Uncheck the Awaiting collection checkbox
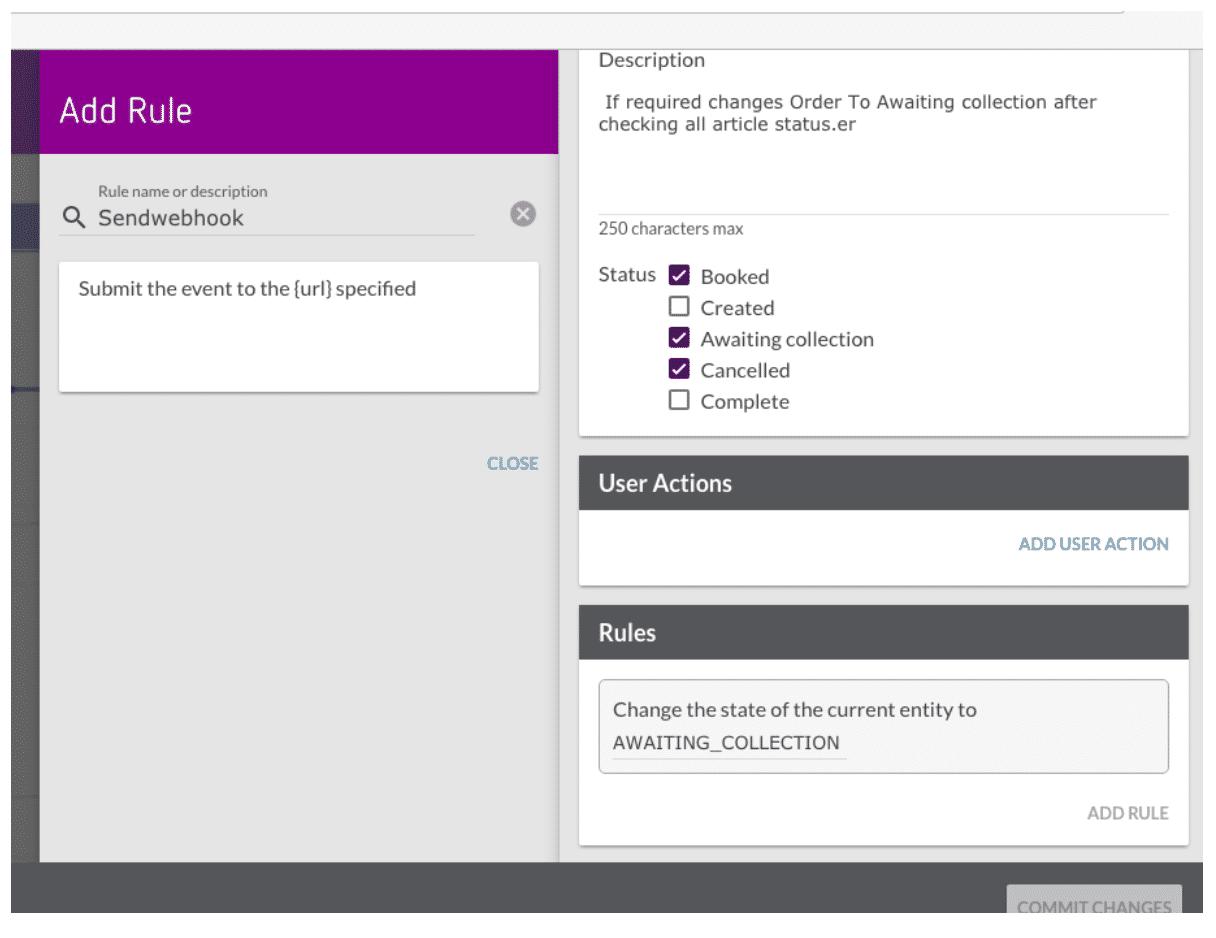Viewport: 1216px width, 938px height. 679,339
